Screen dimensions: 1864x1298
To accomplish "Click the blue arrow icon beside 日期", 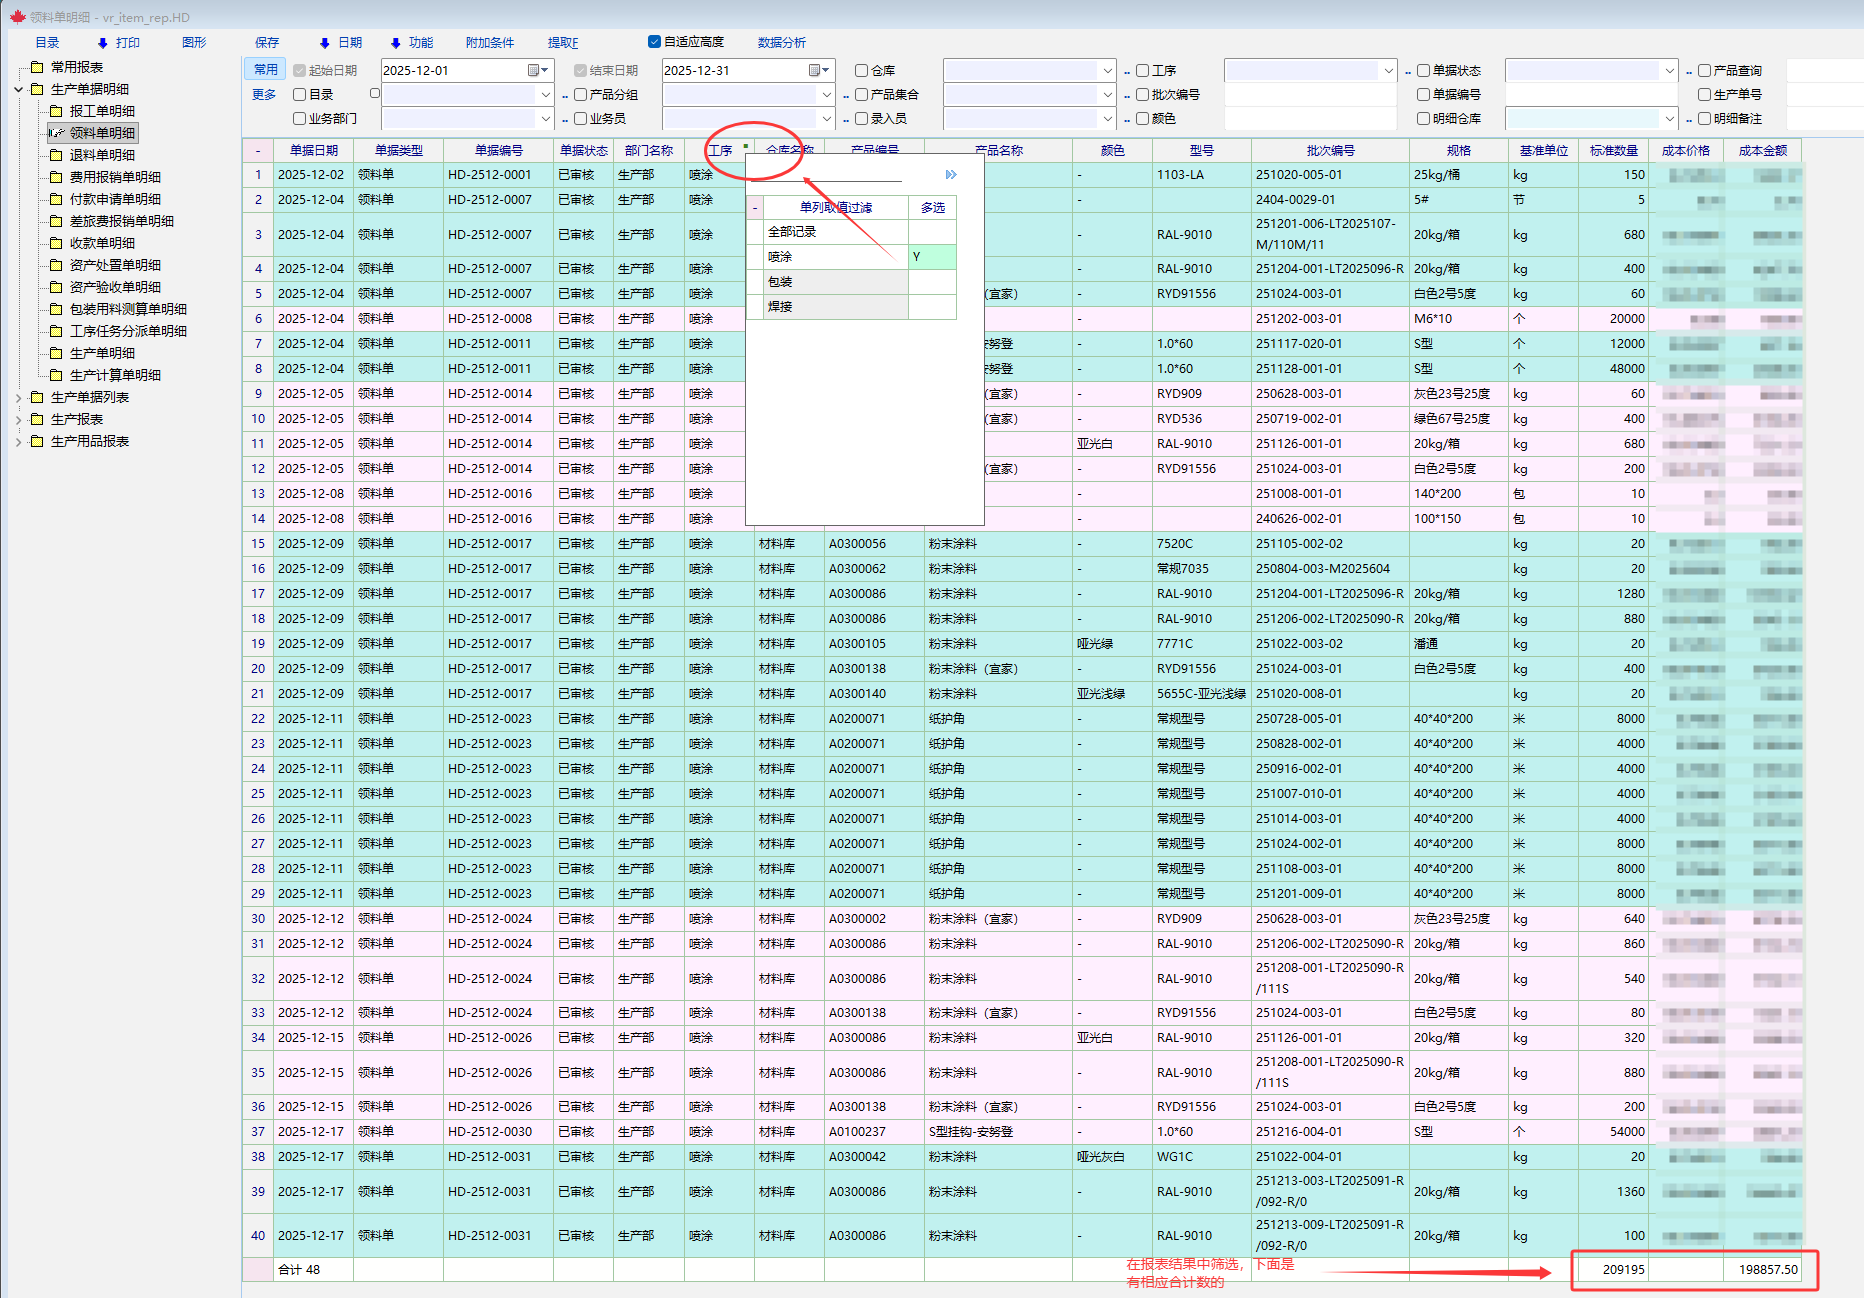I will point(324,43).
